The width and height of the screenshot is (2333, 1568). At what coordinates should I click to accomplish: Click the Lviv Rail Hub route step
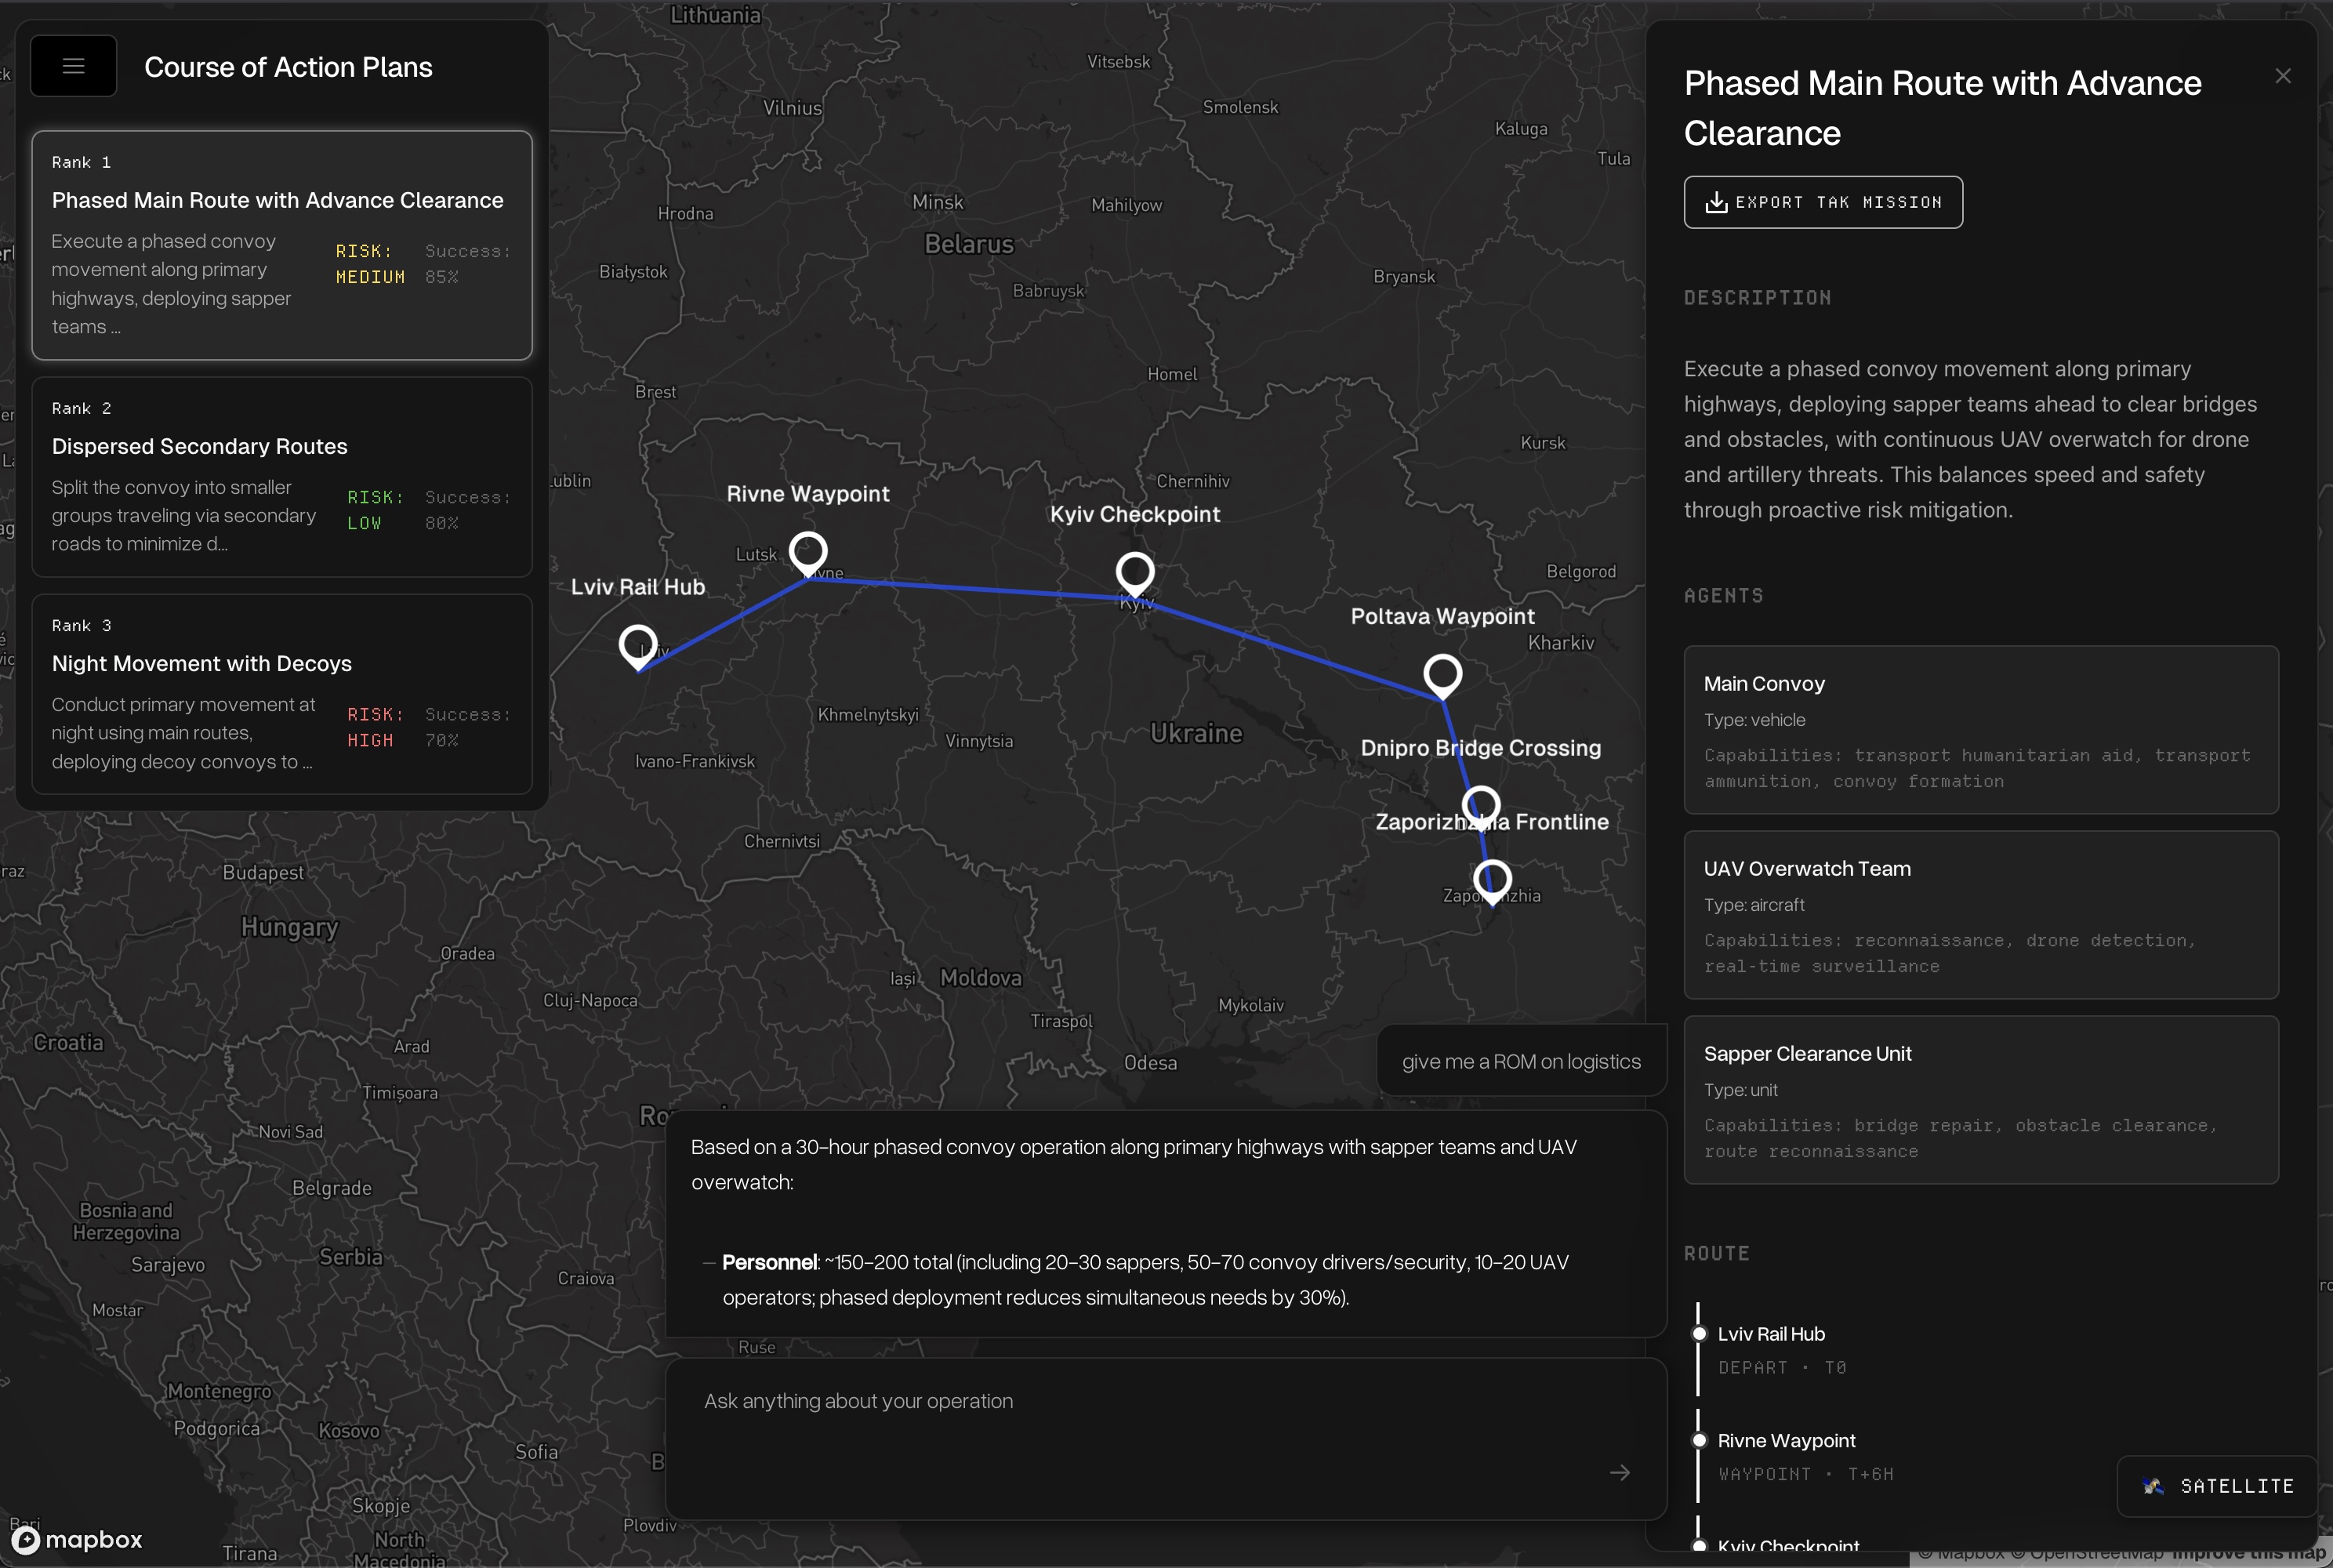(1770, 1334)
